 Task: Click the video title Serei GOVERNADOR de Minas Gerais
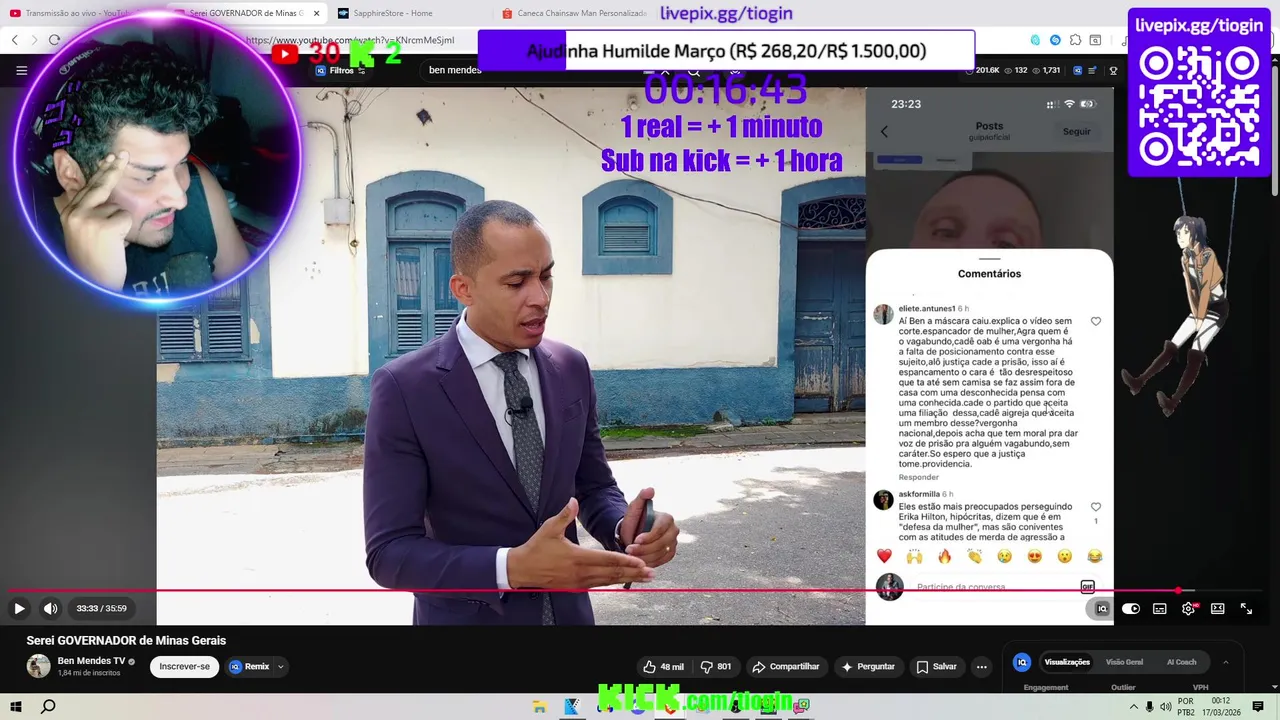(126, 640)
